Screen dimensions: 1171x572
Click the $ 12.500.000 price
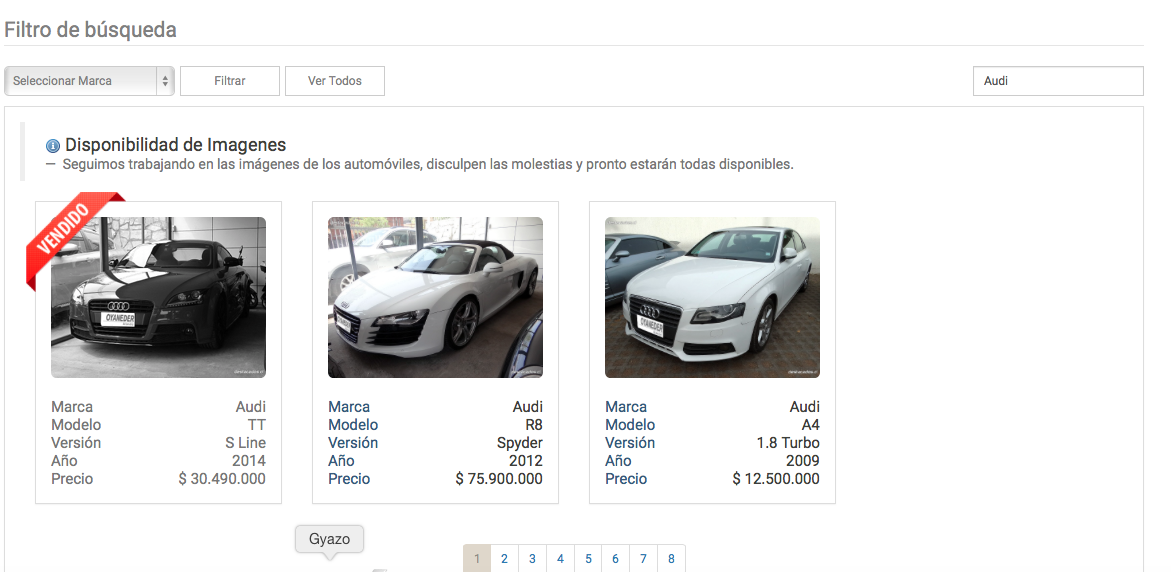tap(776, 479)
